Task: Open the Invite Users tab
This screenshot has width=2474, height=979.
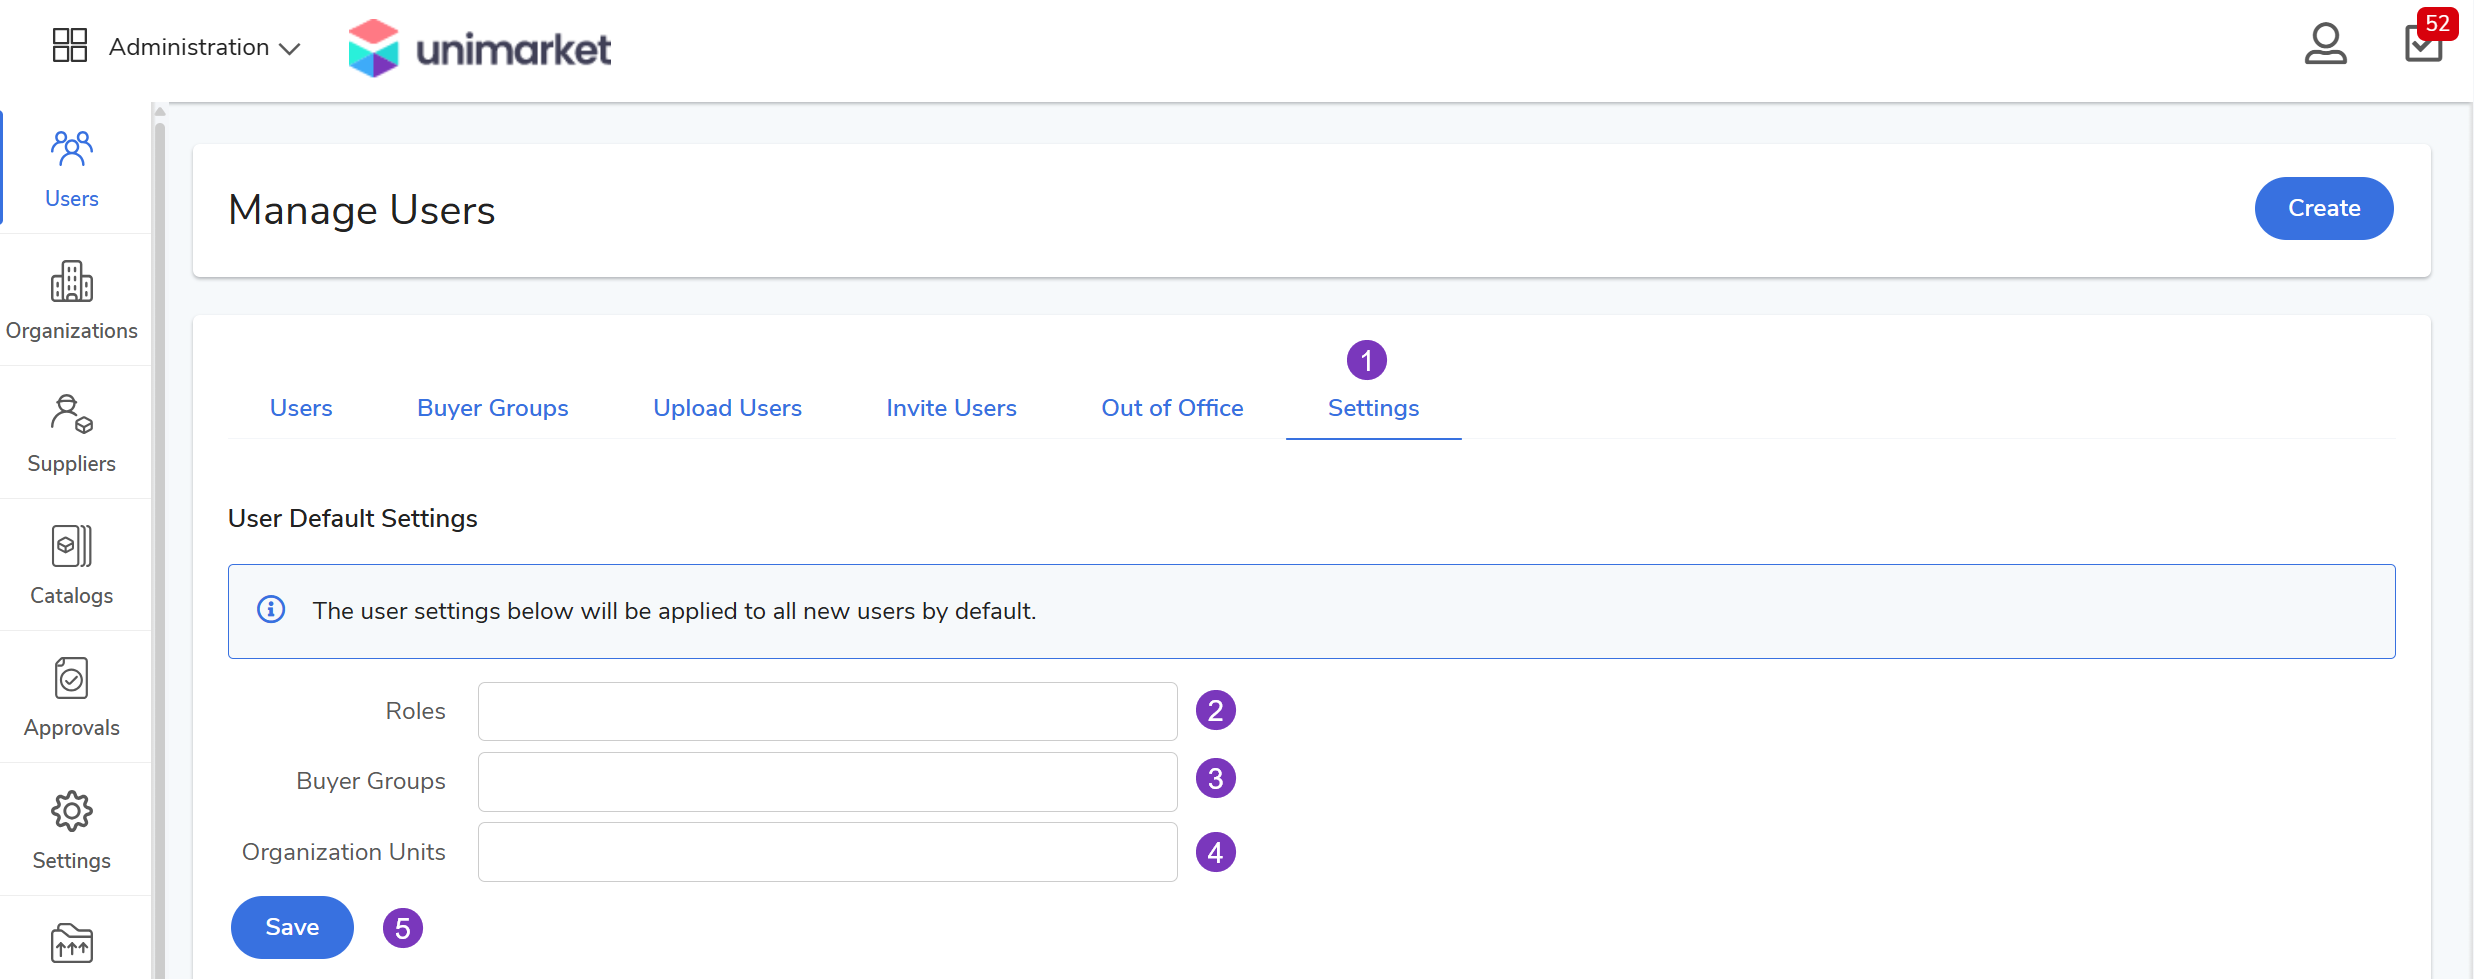Action: [x=951, y=408]
